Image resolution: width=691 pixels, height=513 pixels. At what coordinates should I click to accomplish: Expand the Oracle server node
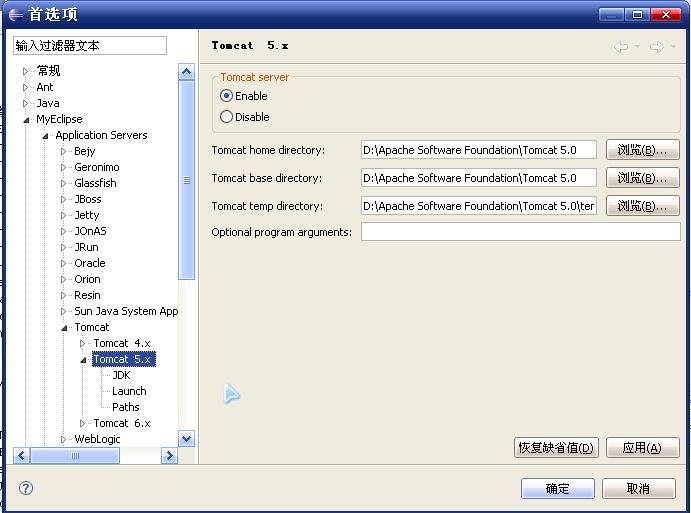(x=63, y=264)
